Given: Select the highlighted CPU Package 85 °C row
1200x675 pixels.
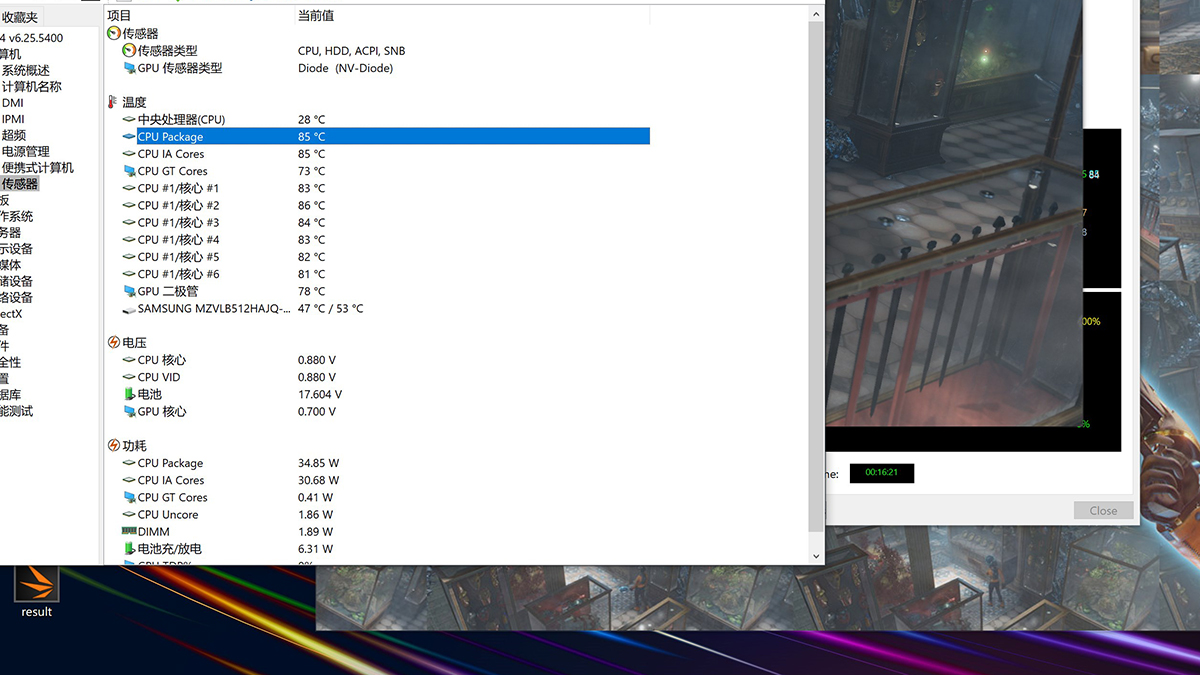Looking at the screenshot, I should point(393,137).
